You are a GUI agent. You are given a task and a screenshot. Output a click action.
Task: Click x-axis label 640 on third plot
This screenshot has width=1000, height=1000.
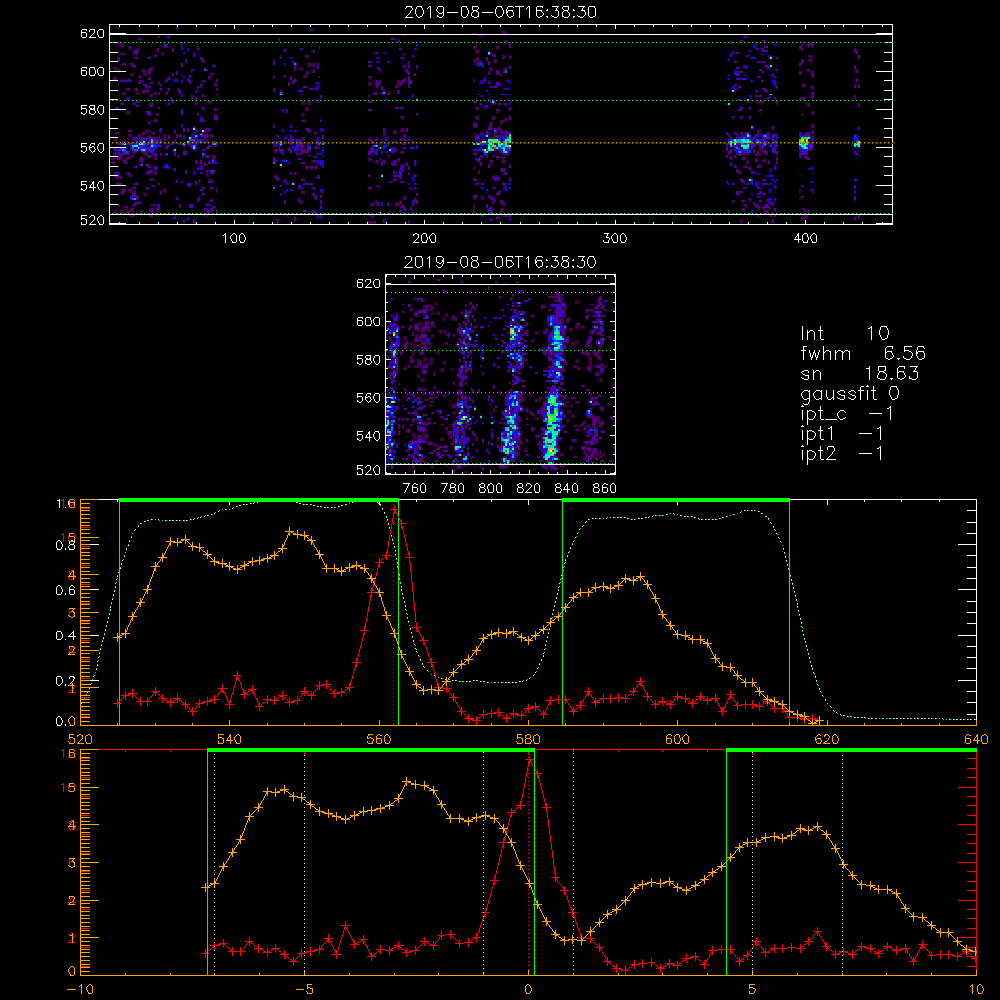click(976, 739)
